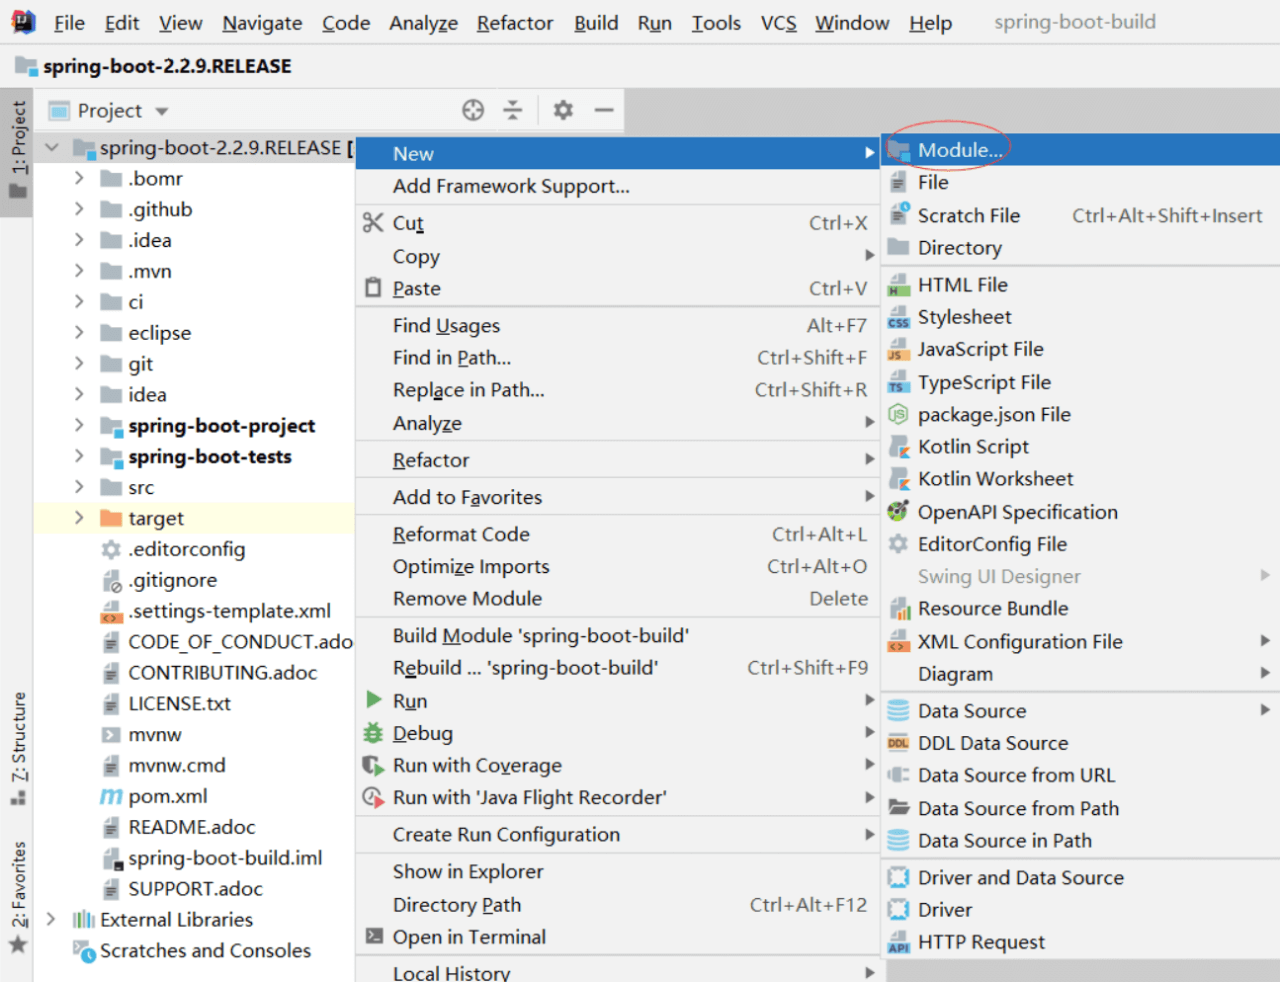Switch to the Structure tool window tab
The height and width of the screenshot is (982, 1280).
point(18,745)
